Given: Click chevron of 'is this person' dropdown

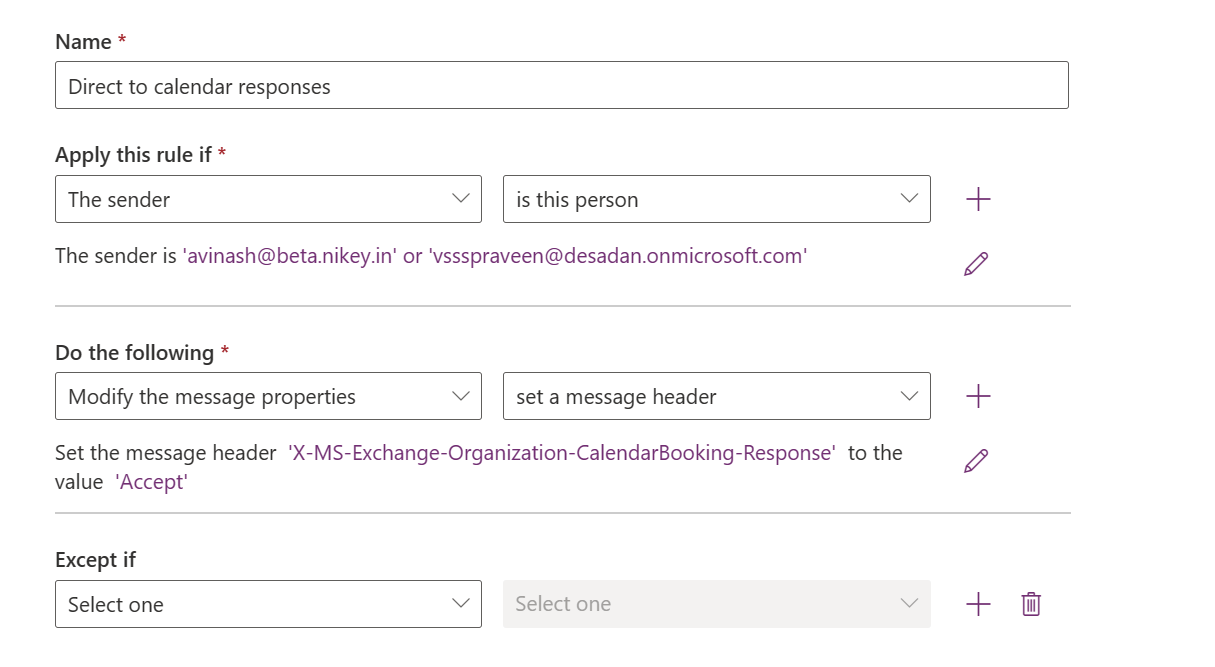Looking at the screenshot, I should (x=909, y=198).
